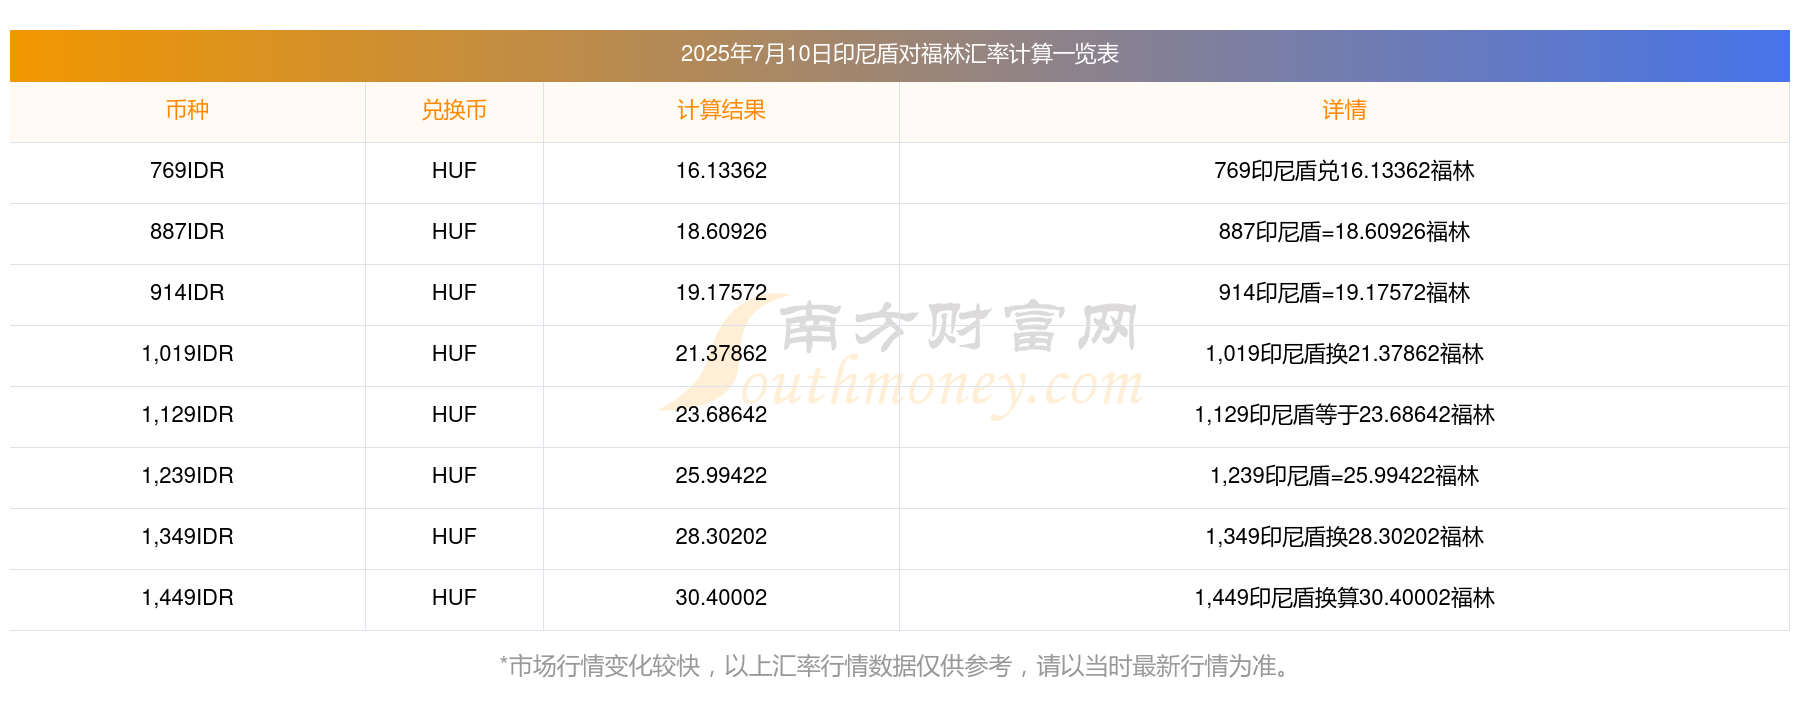Click HUF in the 1,449IDR row

(454, 598)
